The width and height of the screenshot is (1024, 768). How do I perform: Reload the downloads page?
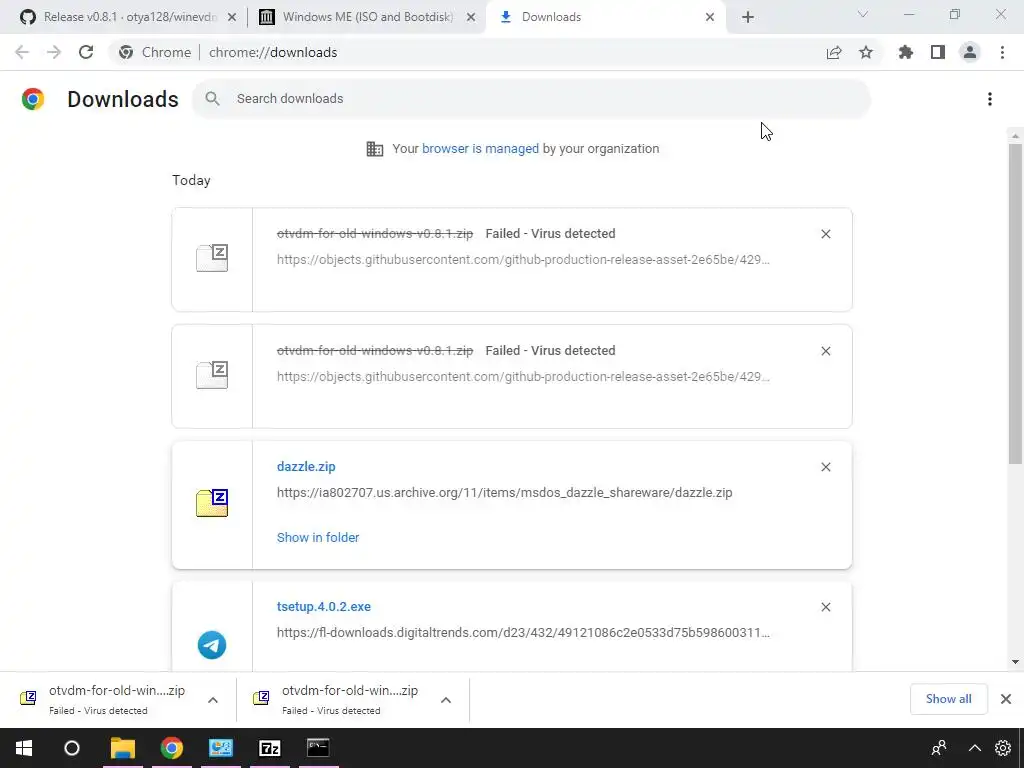86,52
